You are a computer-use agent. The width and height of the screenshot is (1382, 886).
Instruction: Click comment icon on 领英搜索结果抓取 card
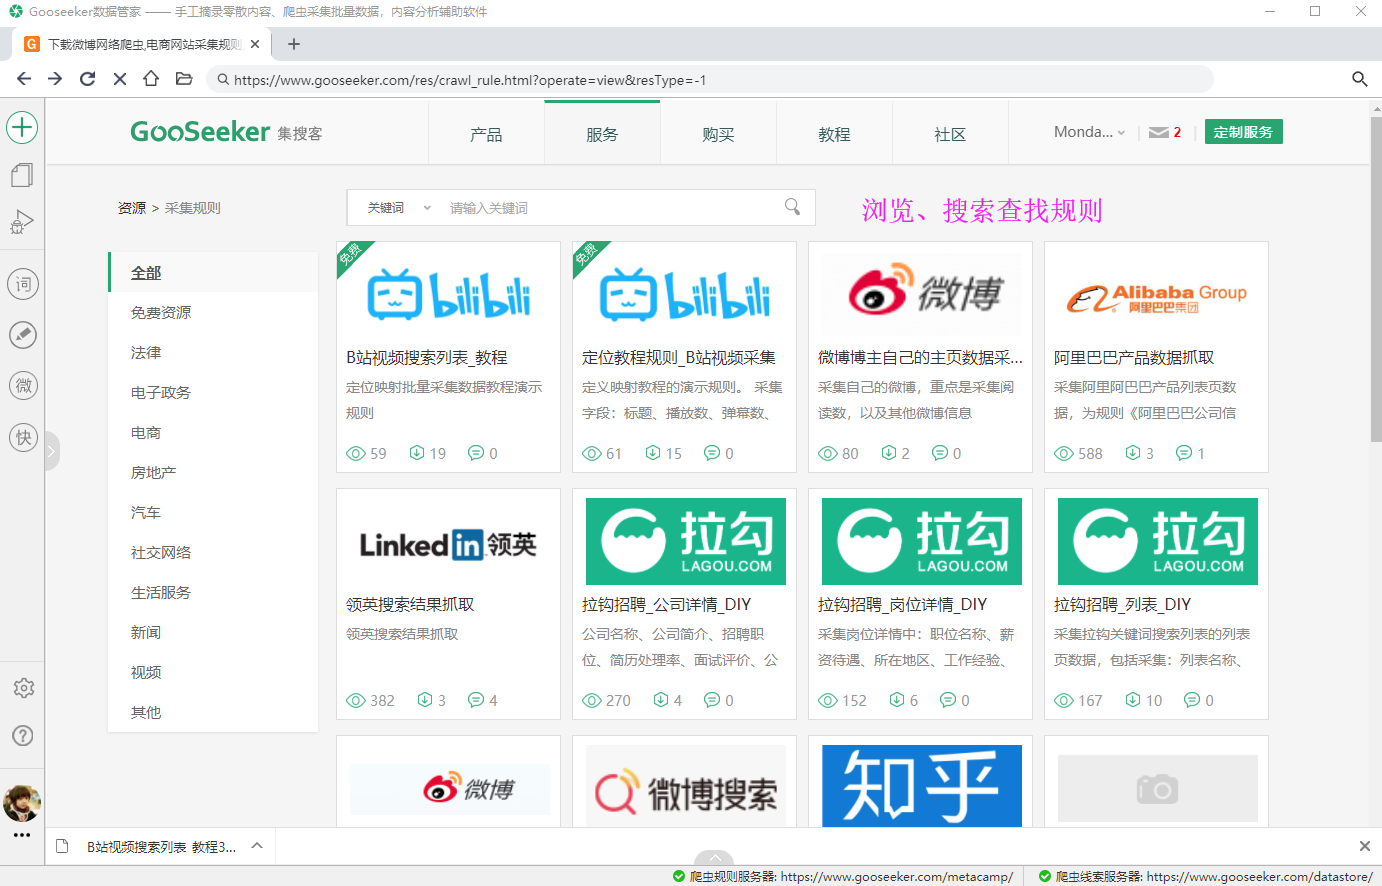click(476, 700)
